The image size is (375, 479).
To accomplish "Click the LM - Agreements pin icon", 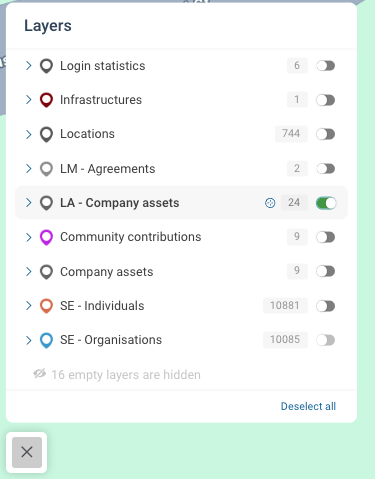I will coord(46,169).
